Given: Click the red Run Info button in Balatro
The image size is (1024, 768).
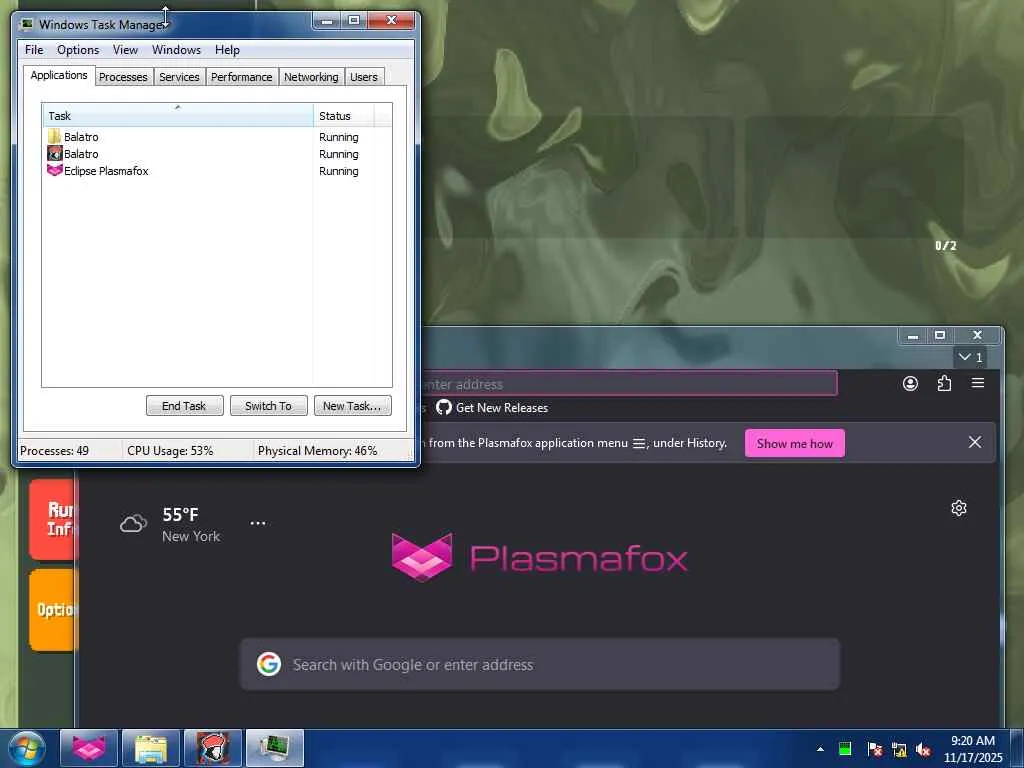Looking at the screenshot, I should (x=54, y=519).
